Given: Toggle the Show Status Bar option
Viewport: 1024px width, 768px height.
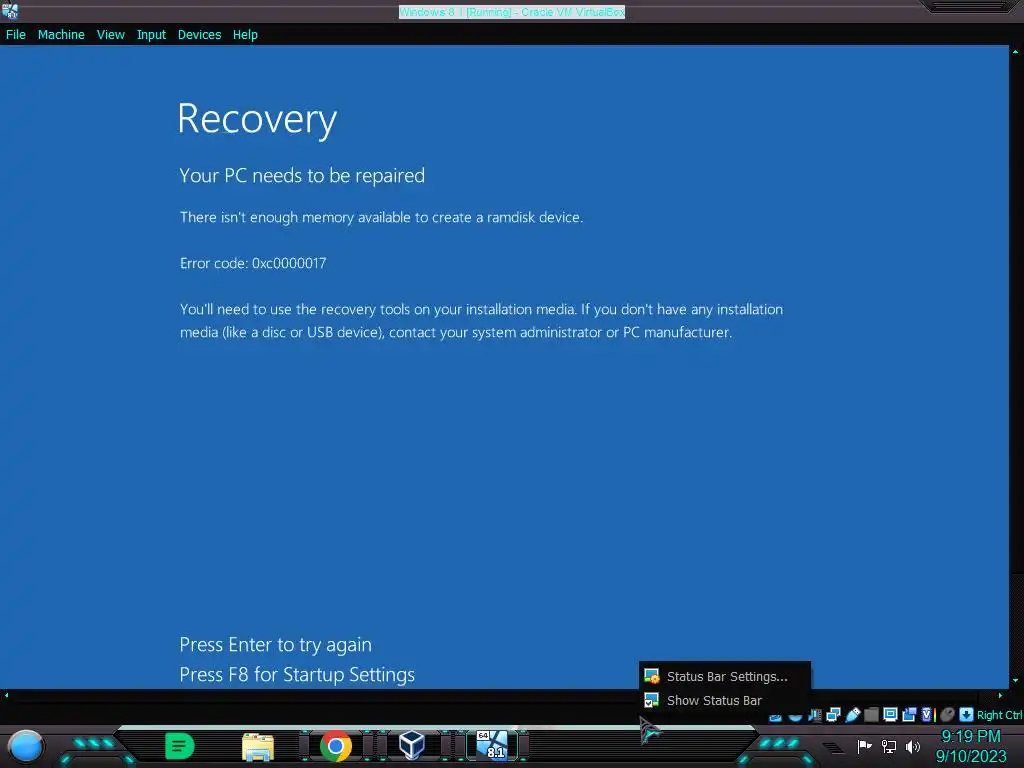Looking at the screenshot, I should tap(725, 701).
